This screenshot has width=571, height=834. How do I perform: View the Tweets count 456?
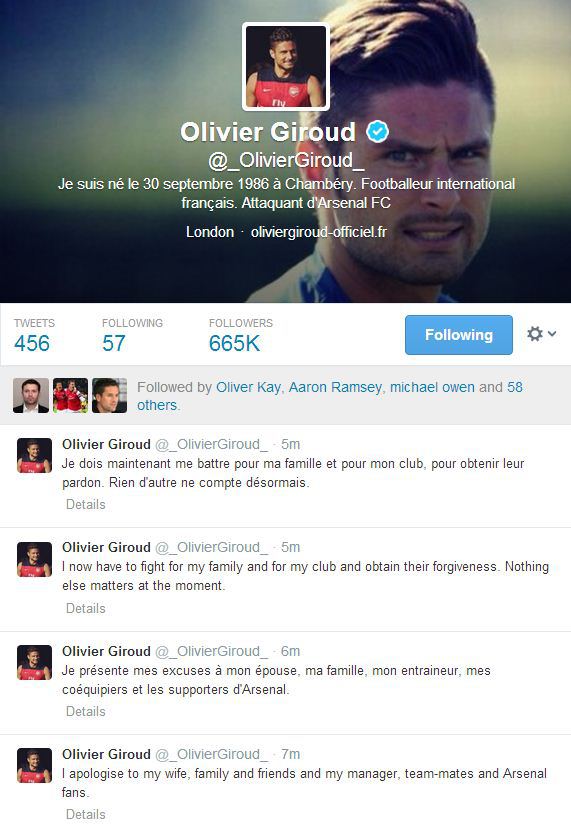pos(32,343)
